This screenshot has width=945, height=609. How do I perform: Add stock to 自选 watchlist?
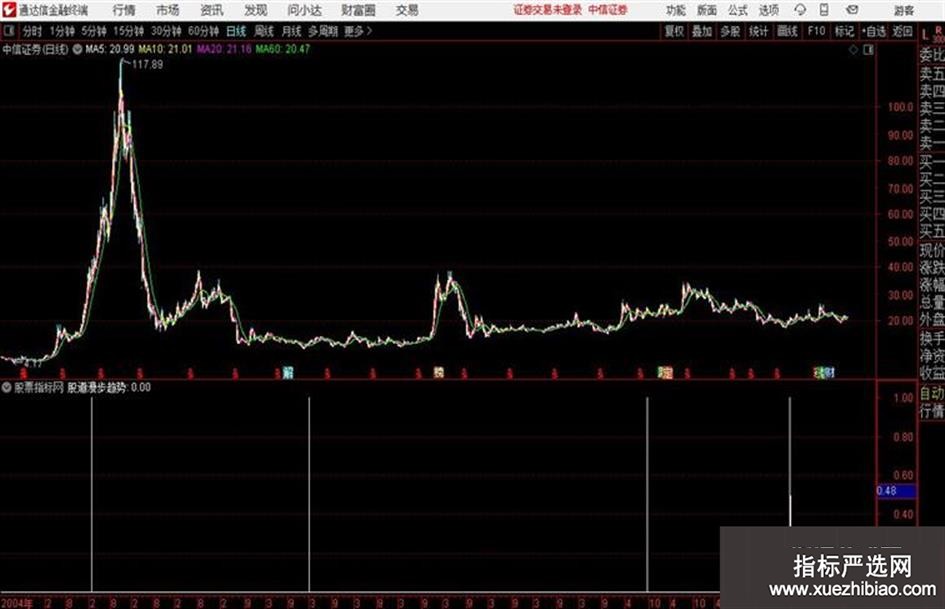[x=873, y=31]
